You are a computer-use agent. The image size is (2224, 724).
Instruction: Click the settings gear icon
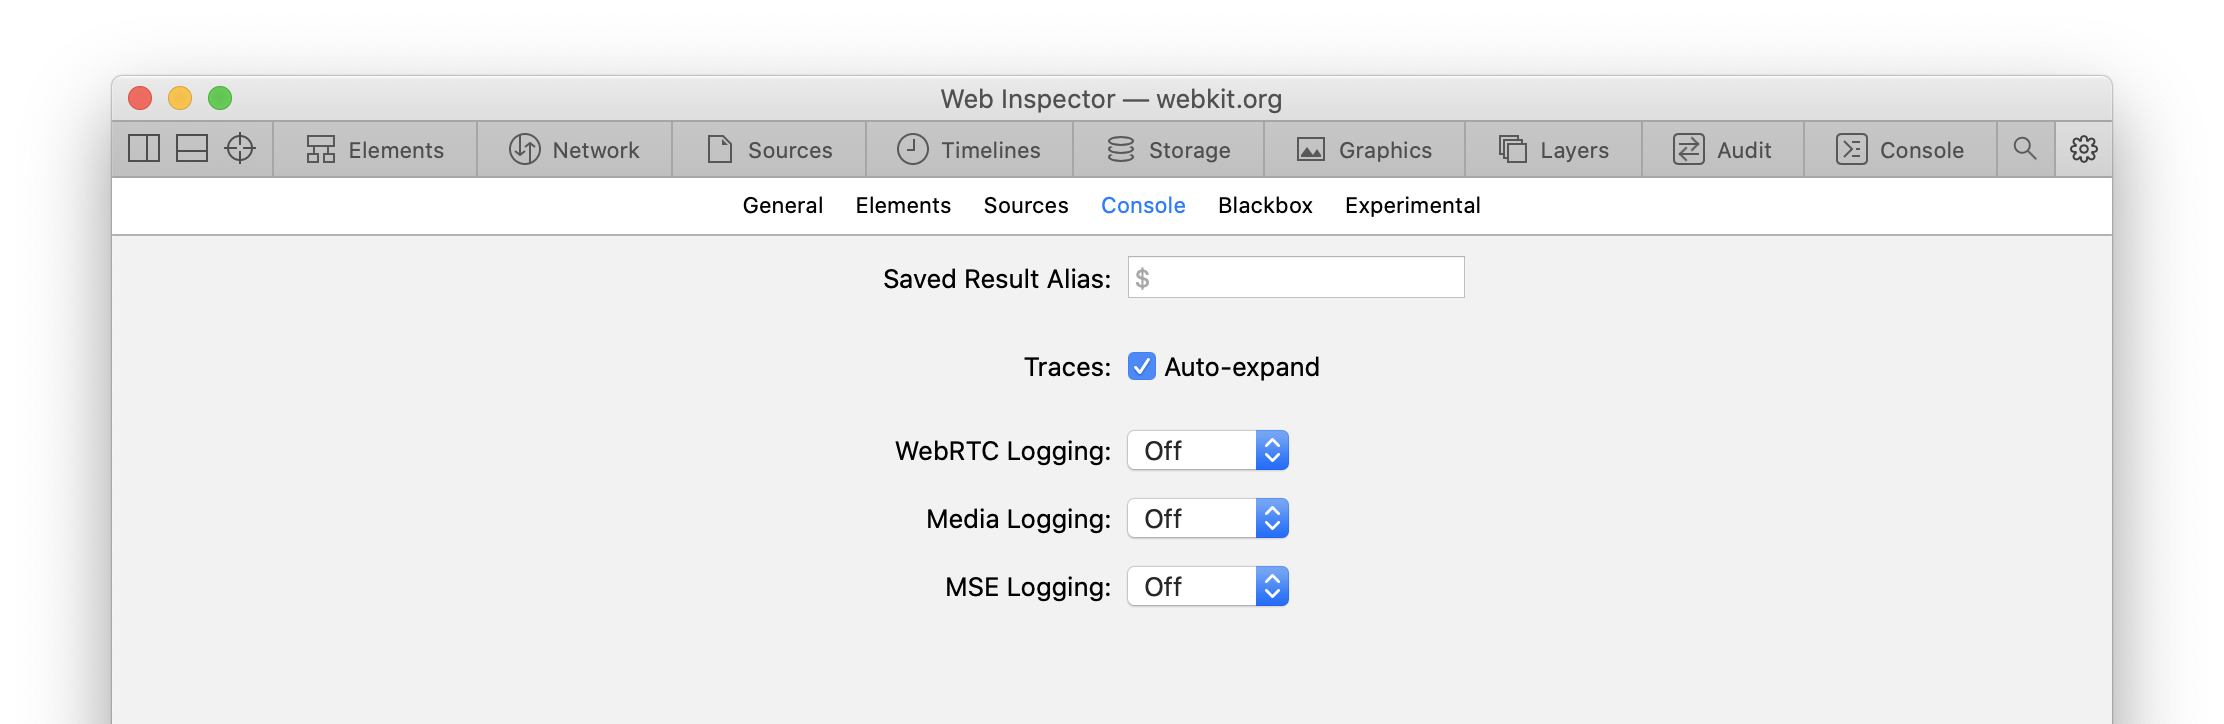(x=2084, y=149)
